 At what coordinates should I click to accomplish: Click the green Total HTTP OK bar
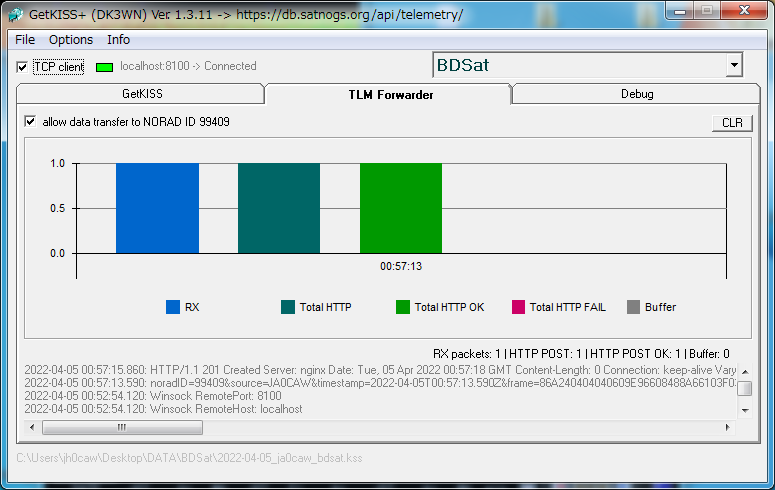pyautogui.click(x=401, y=208)
